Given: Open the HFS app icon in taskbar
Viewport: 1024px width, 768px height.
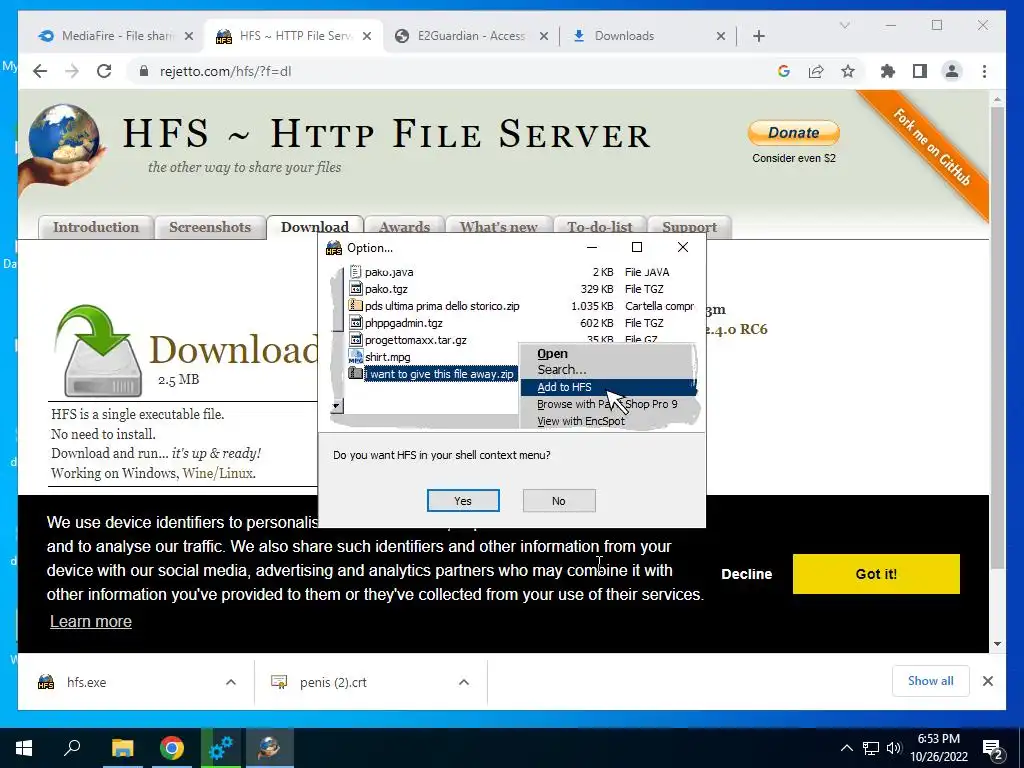Looking at the screenshot, I should pos(270,748).
